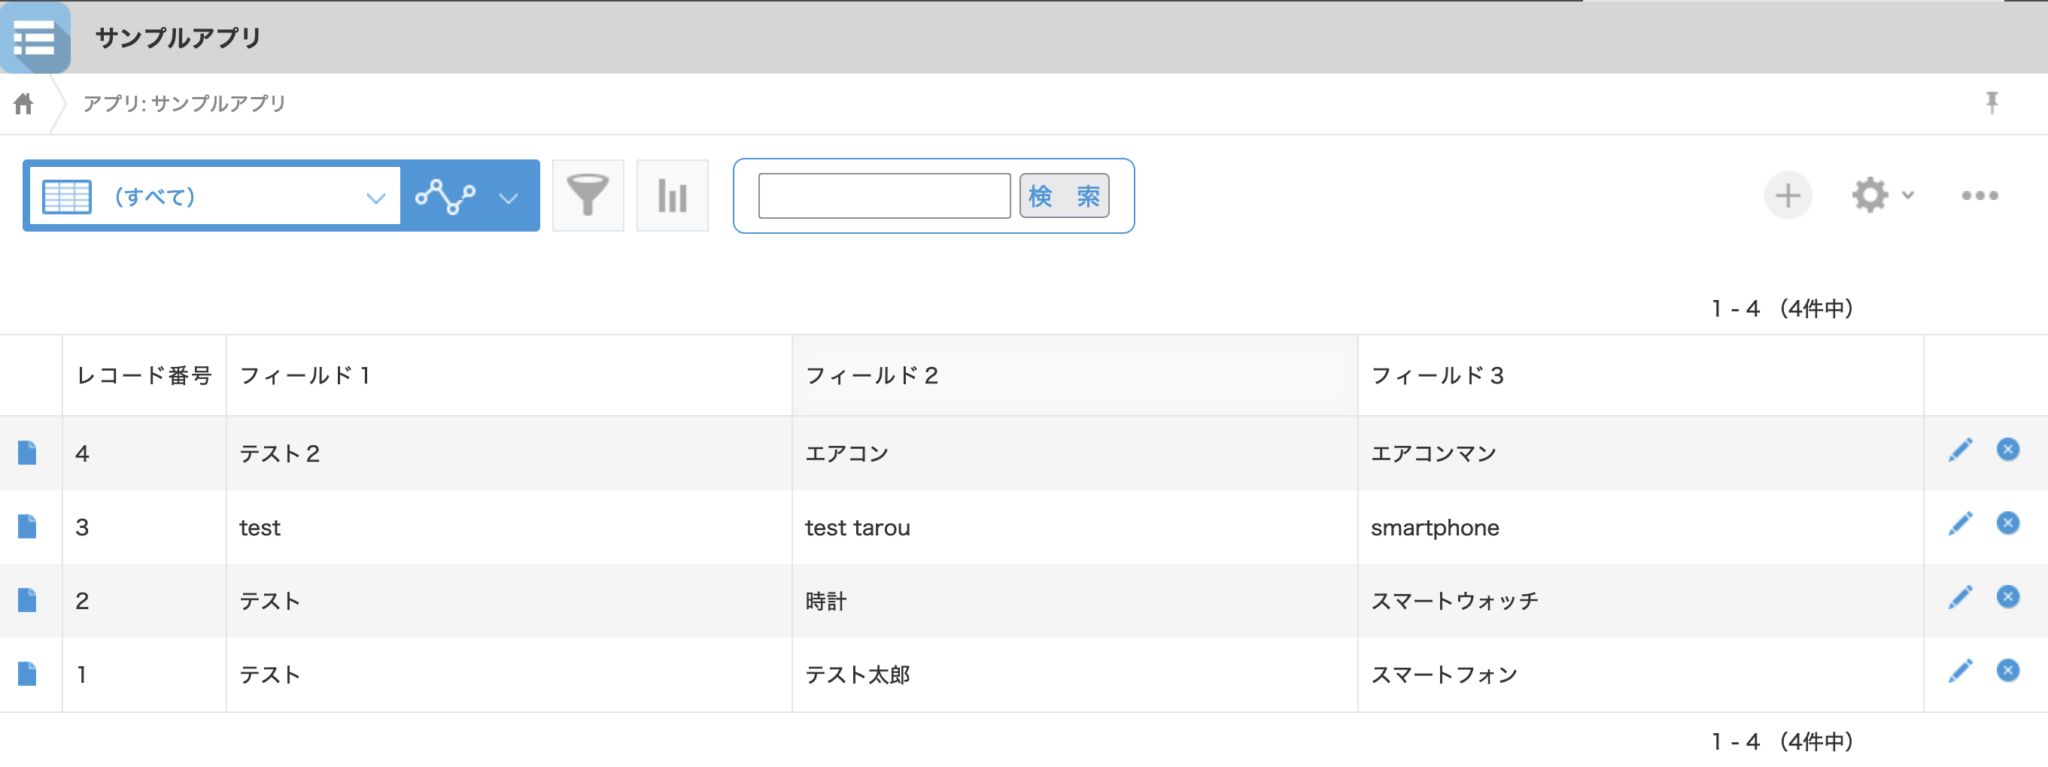Image resolution: width=2048 pixels, height=767 pixels.
Task: Click the pin icon at top right
Action: [1991, 103]
